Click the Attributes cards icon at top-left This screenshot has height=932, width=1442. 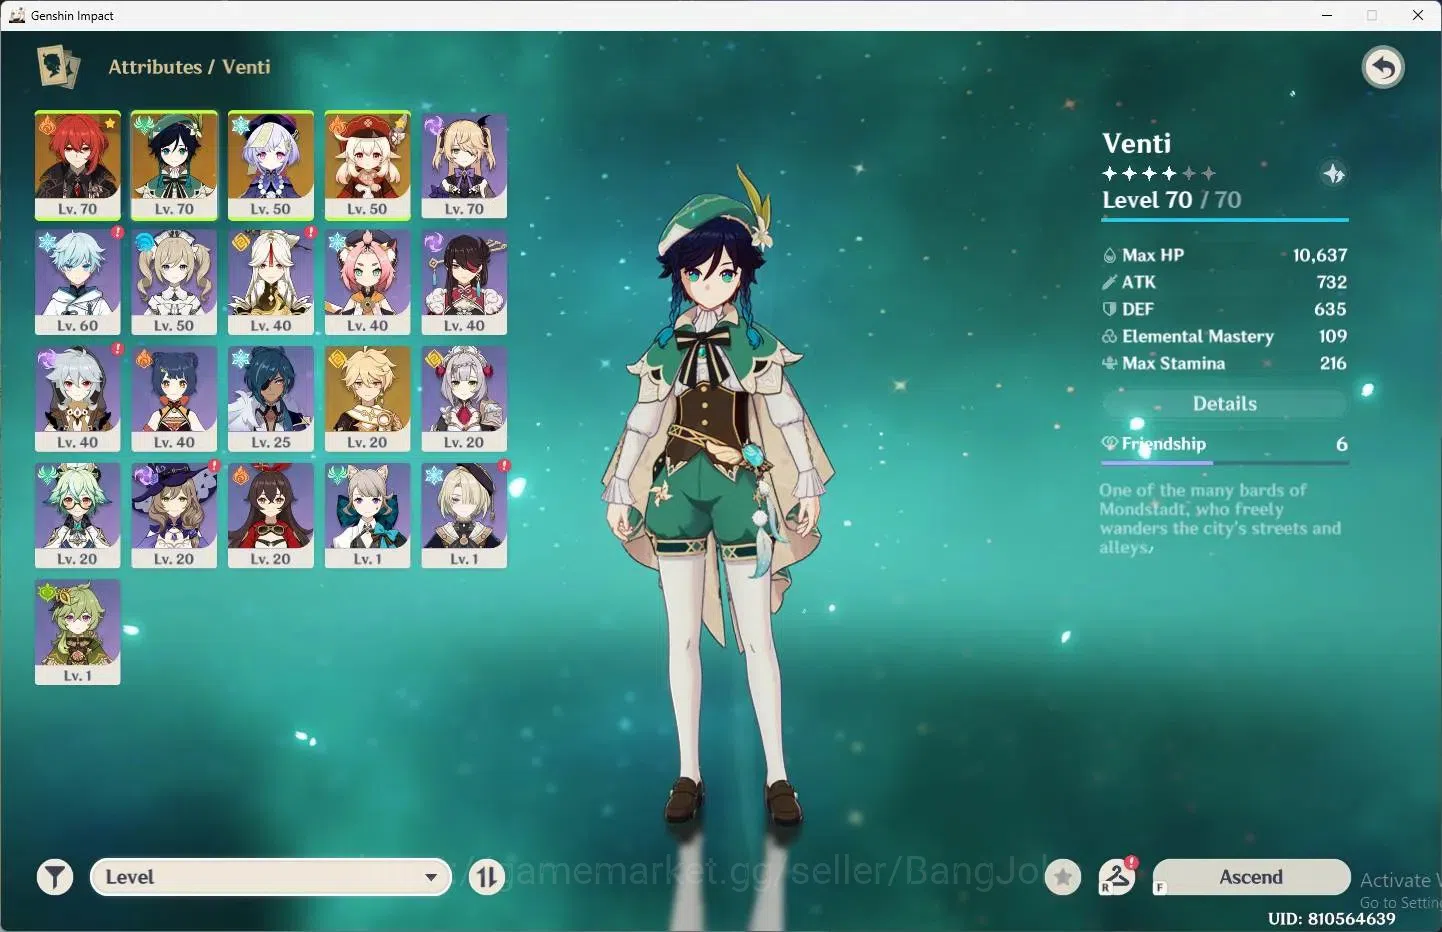coord(58,67)
